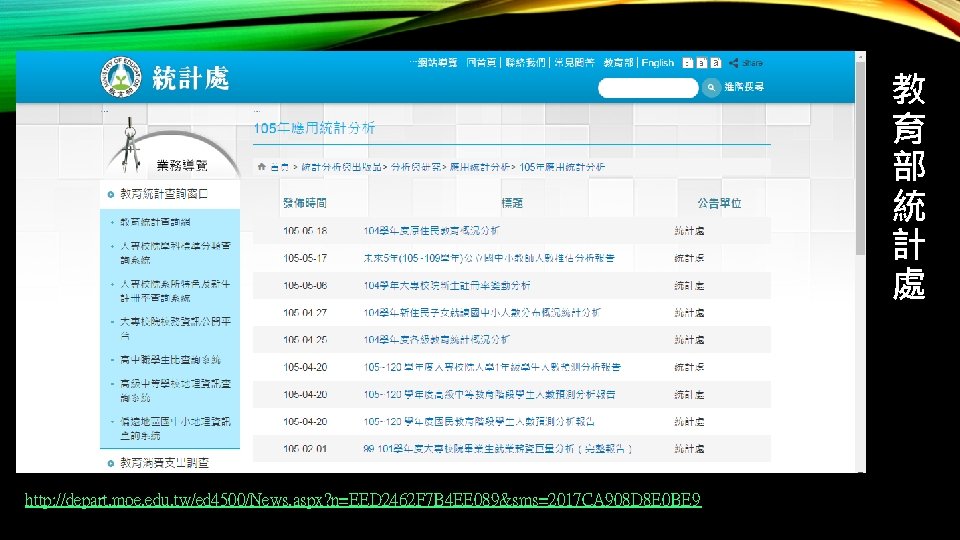Click 分析與研究 breadcrumb link

click(416, 167)
